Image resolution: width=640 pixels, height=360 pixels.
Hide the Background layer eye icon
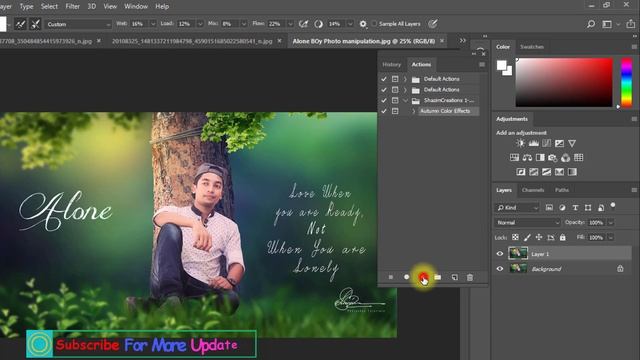(500, 269)
